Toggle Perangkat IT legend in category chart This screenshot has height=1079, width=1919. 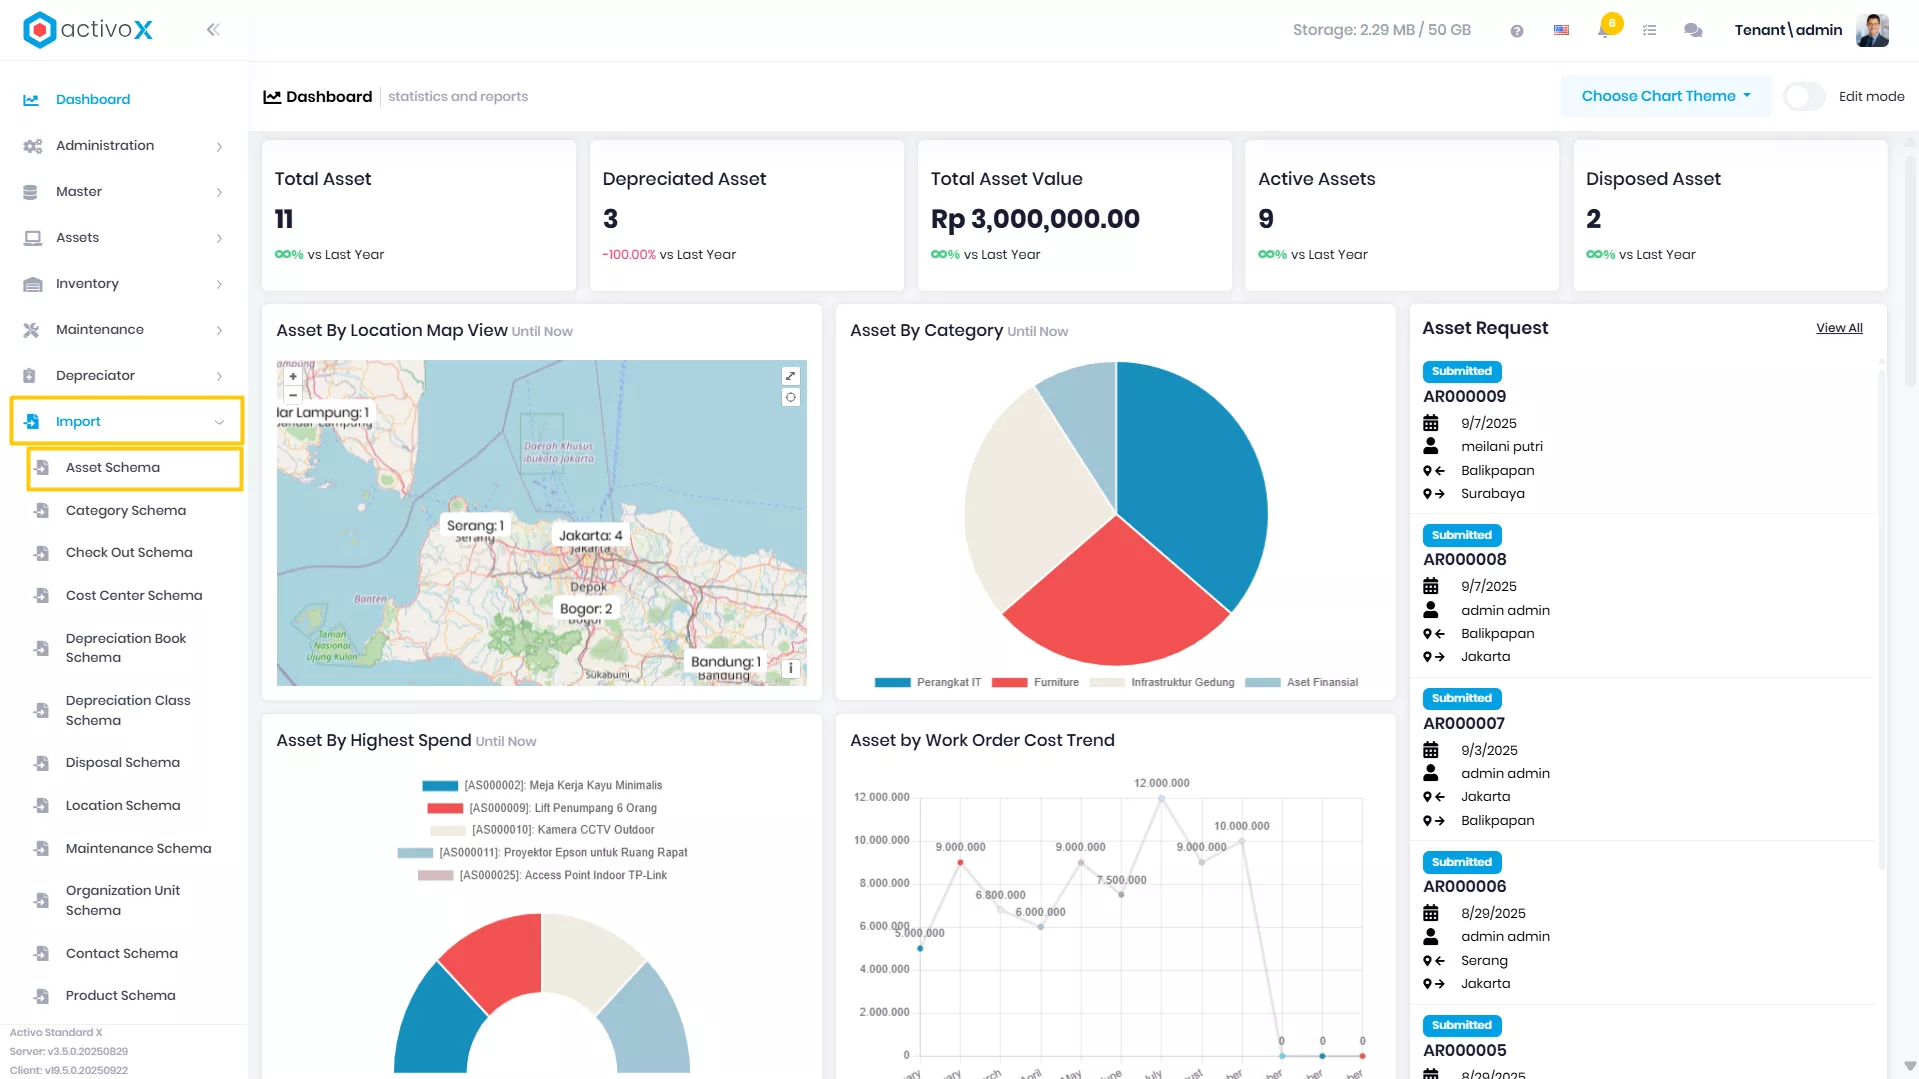tap(927, 683)
